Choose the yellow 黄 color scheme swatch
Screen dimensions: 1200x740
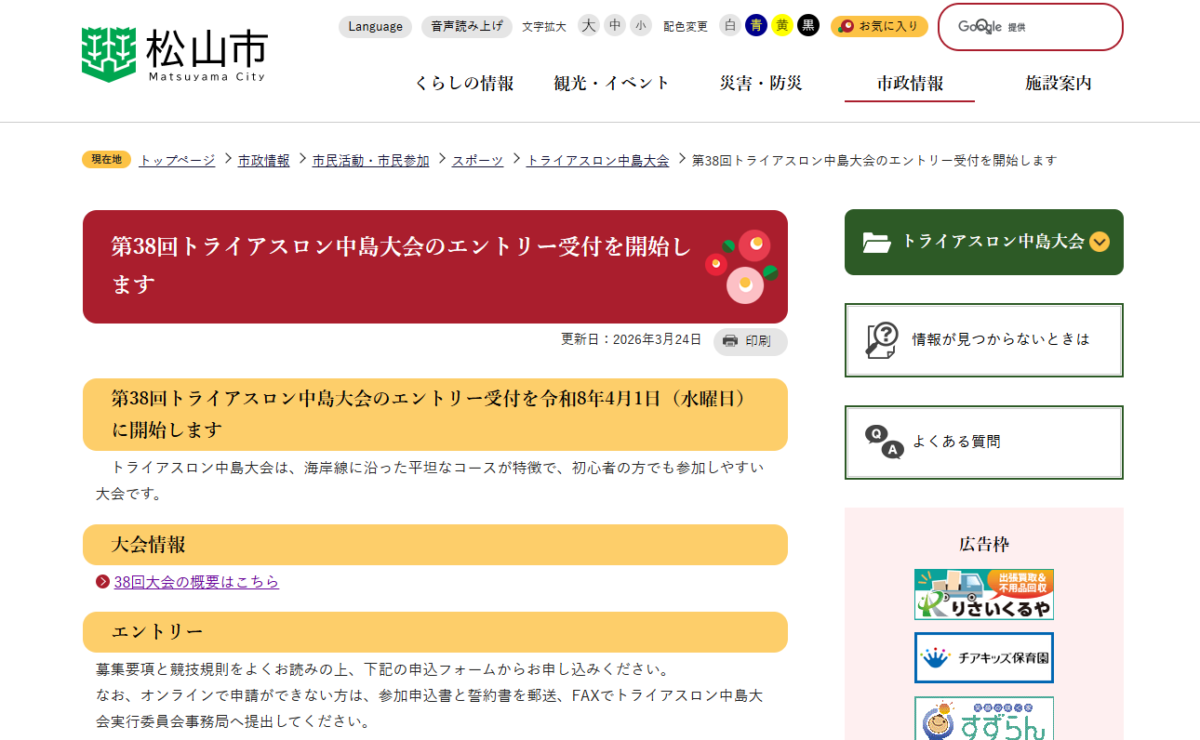[782, 26]
